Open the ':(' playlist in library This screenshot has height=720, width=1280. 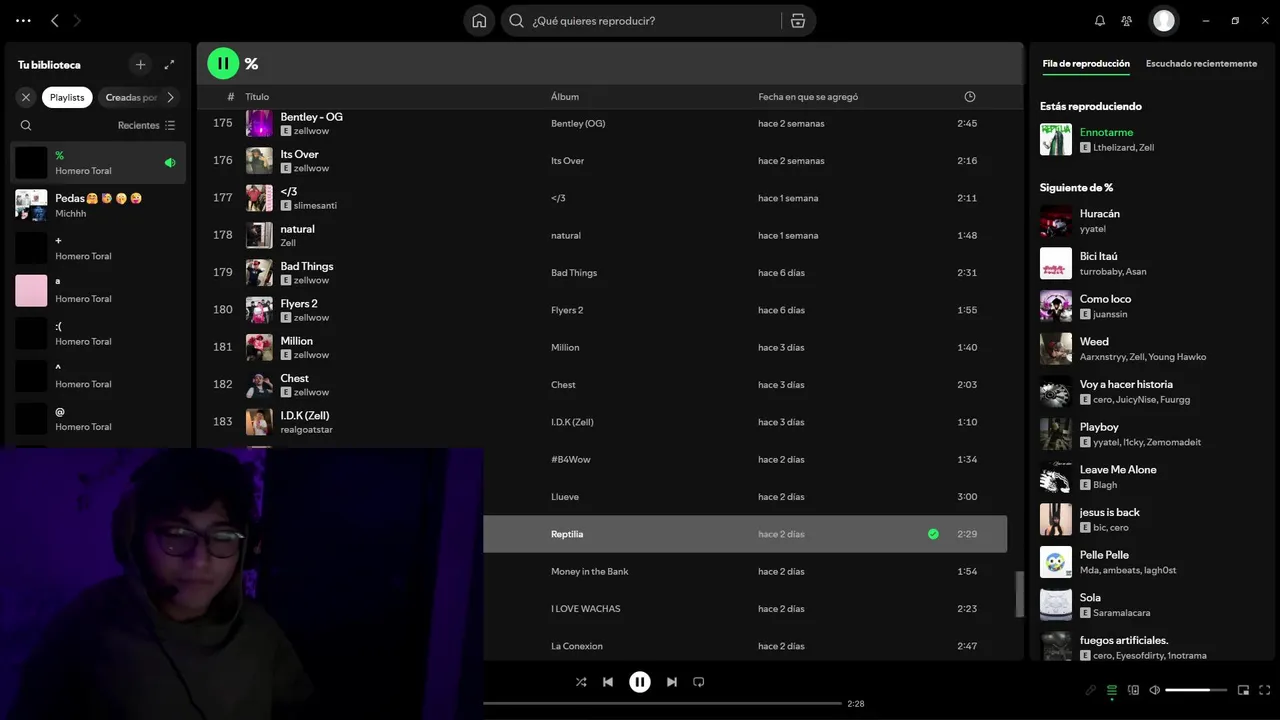pyautogui.click(x=98, y=333)
